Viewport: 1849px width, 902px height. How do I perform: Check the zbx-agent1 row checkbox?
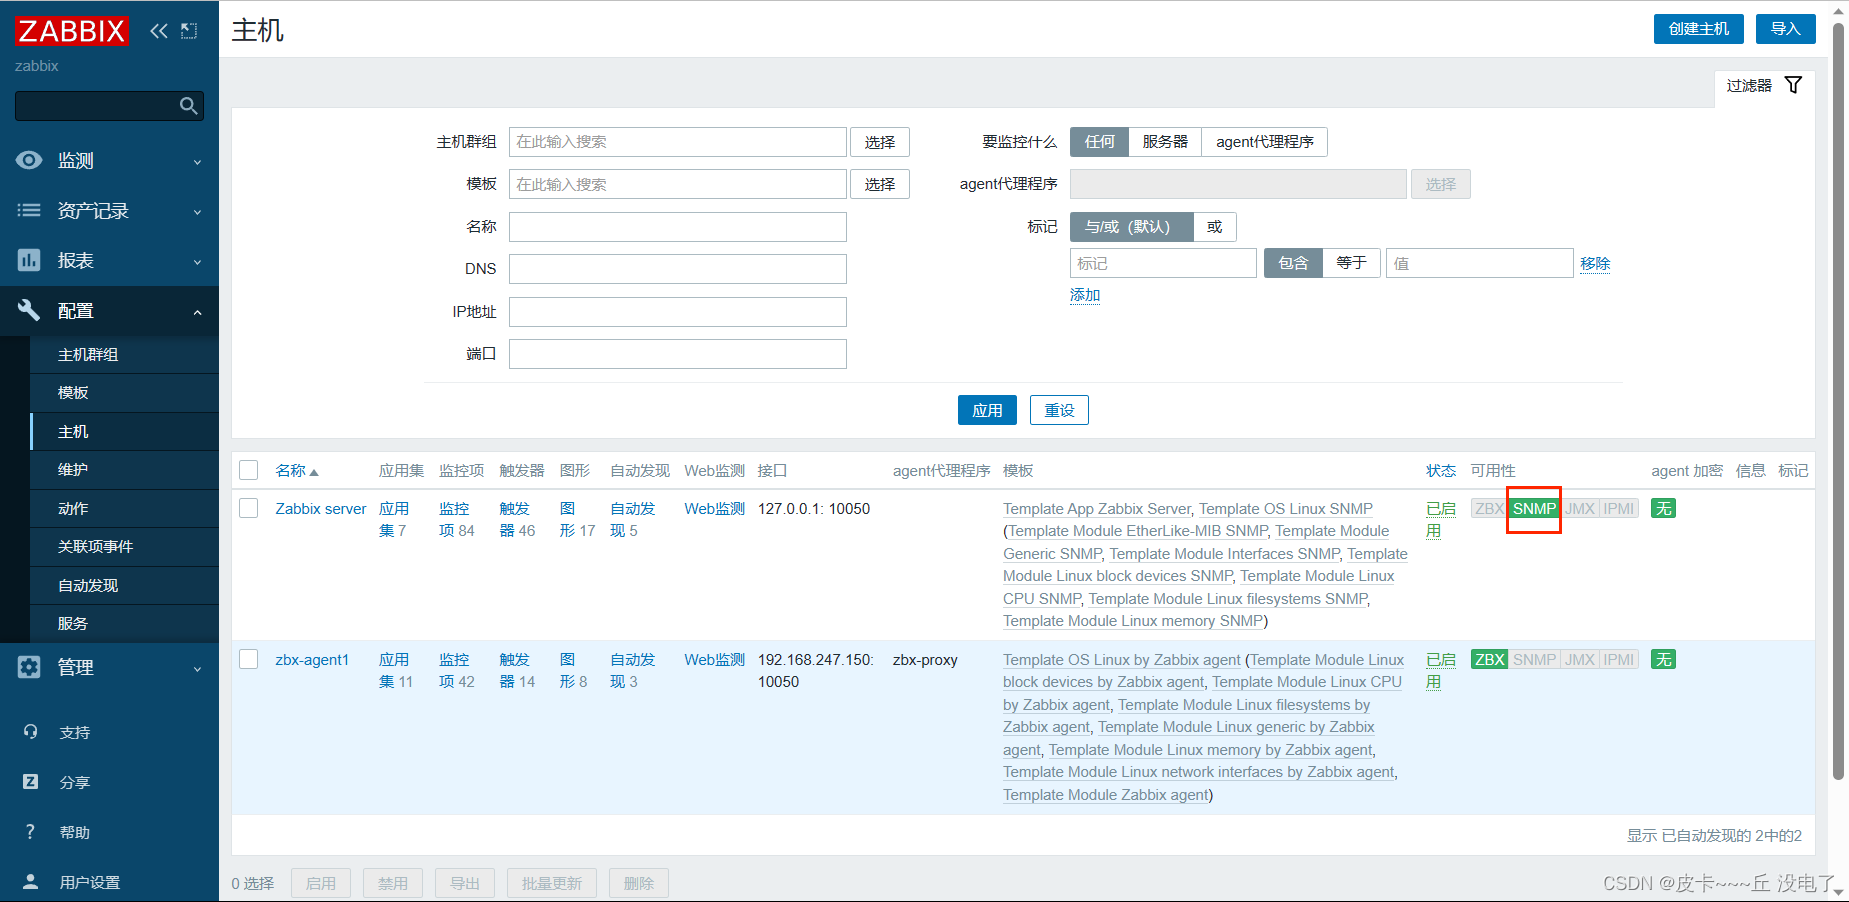(x=249, y=659)
